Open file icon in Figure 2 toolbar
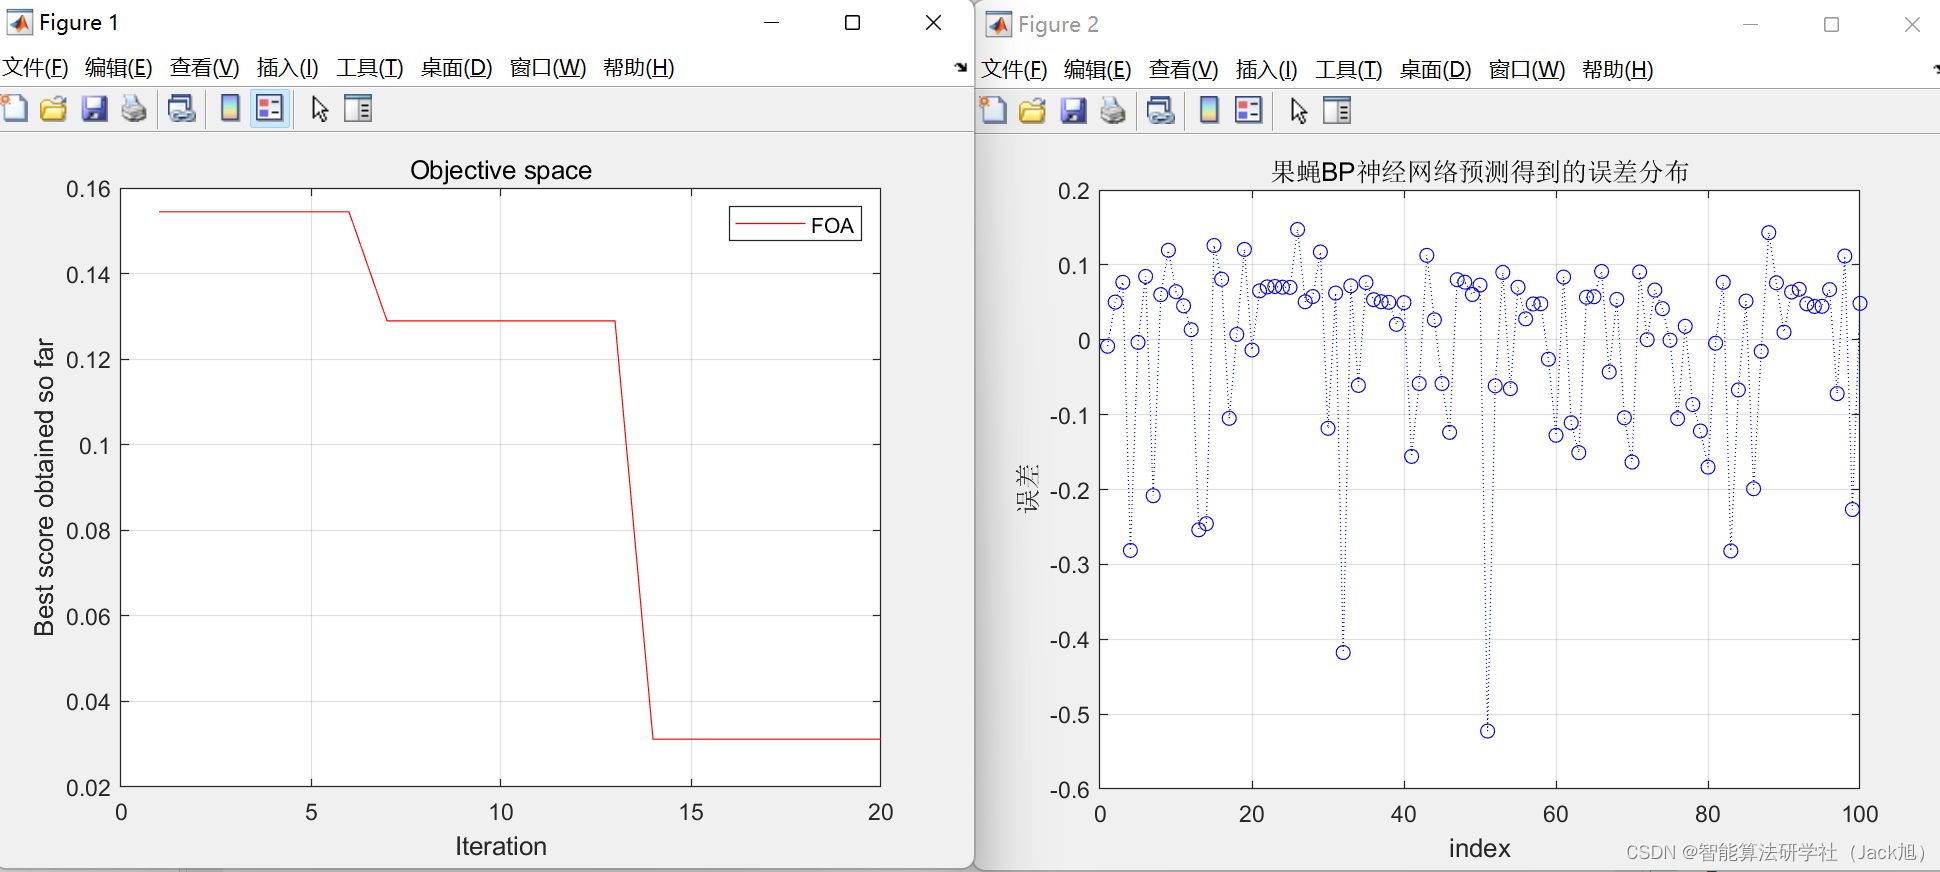This screenshot has width=1940, height=872. pos(1032,110)
